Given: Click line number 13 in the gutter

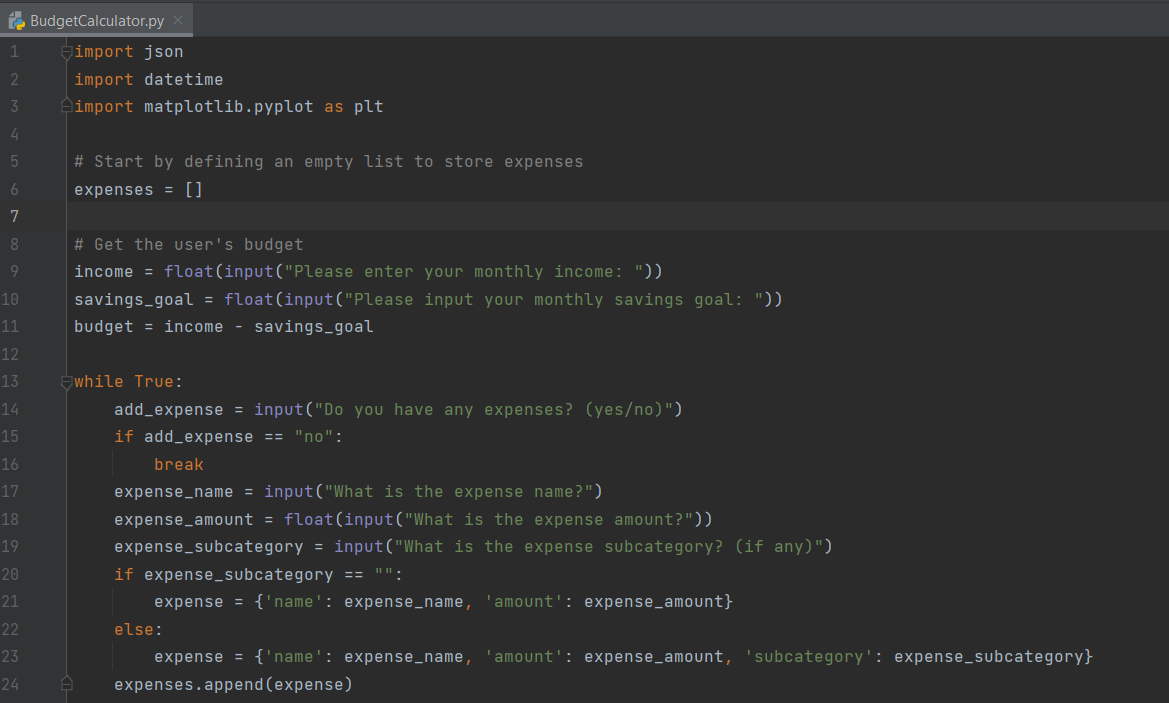Looking at the screenshot, I should pos(14,381).
